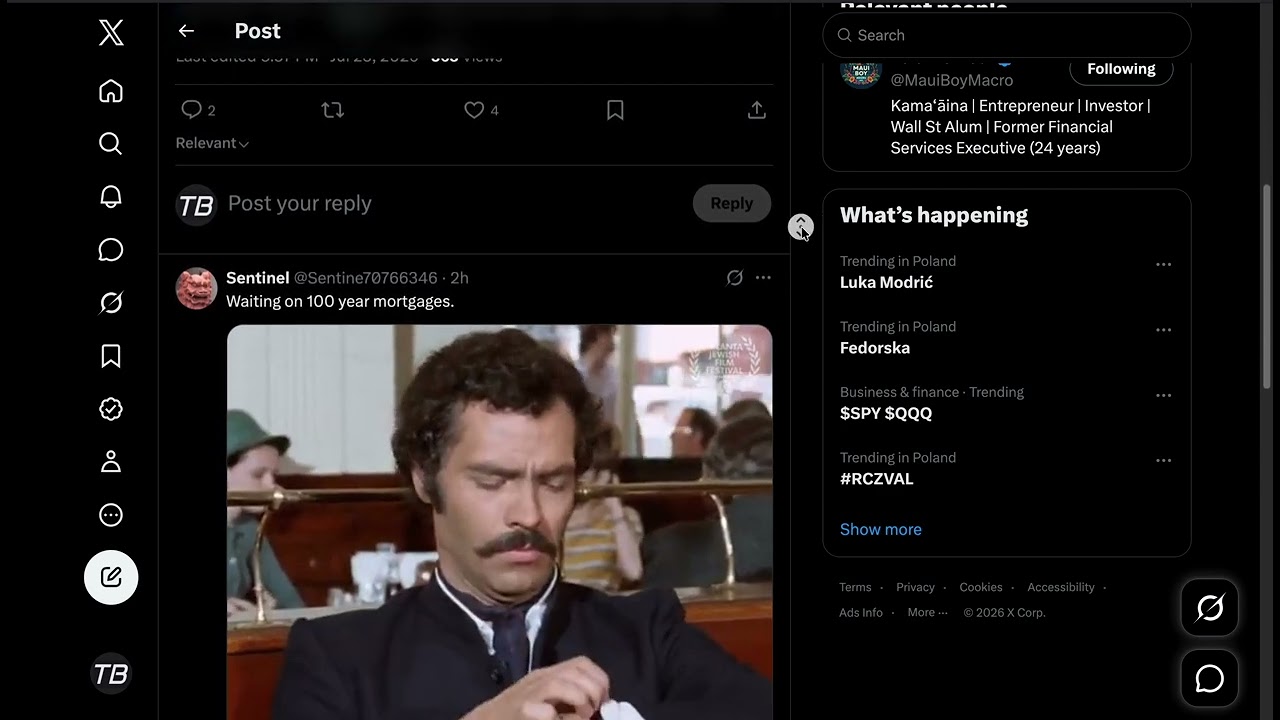
Task: Open Profile in the sidebar
Action: pyautogui.click(x=111, y=462)
